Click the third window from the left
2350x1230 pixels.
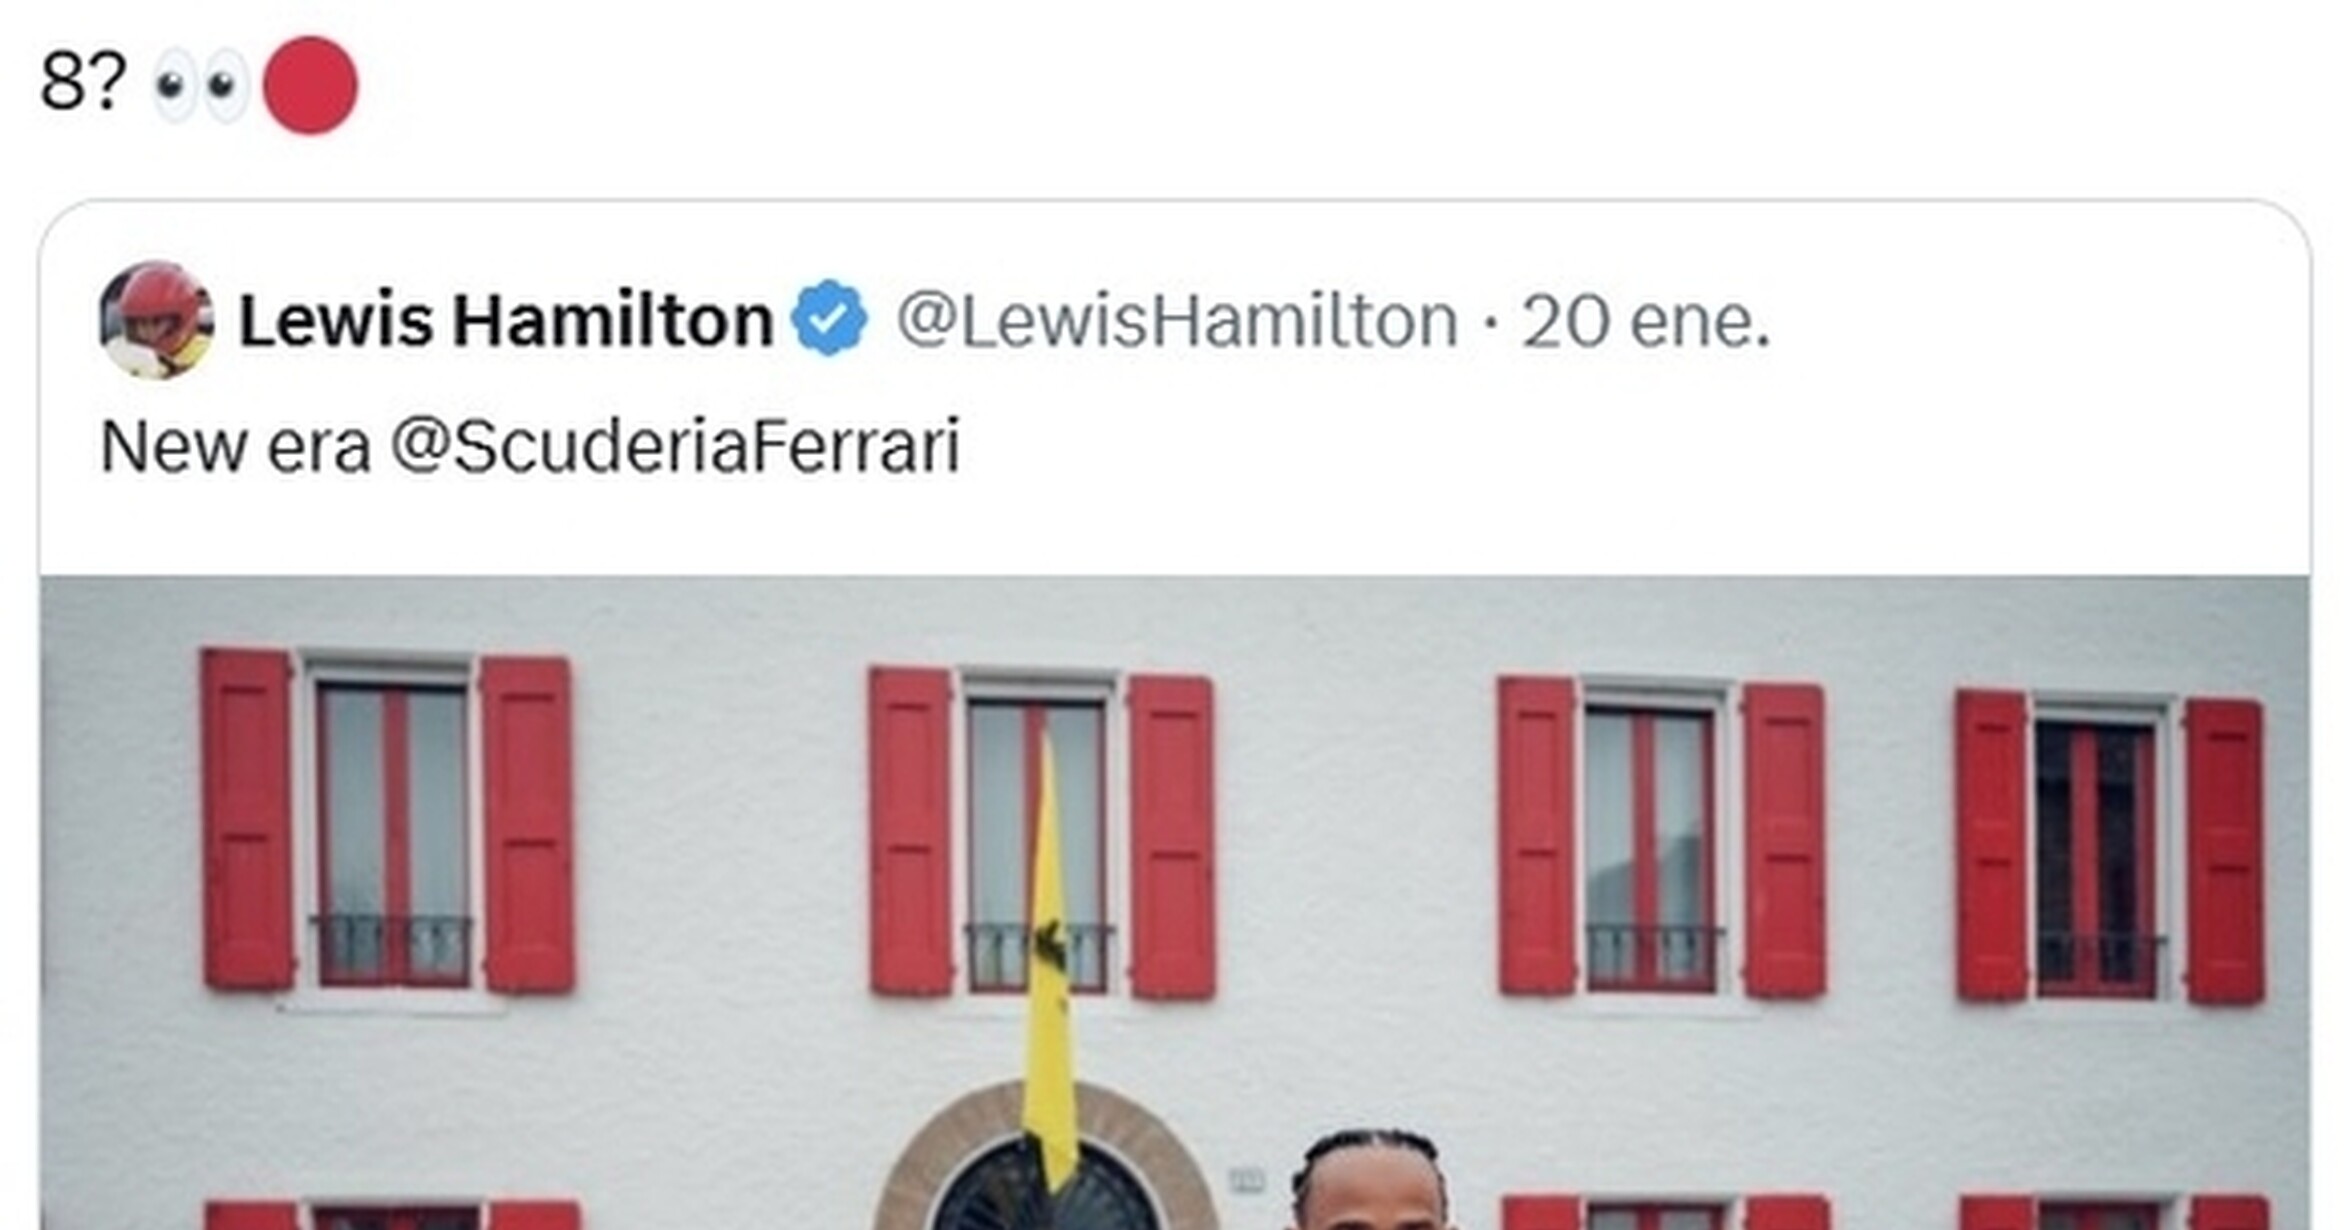coord(1661,837)
